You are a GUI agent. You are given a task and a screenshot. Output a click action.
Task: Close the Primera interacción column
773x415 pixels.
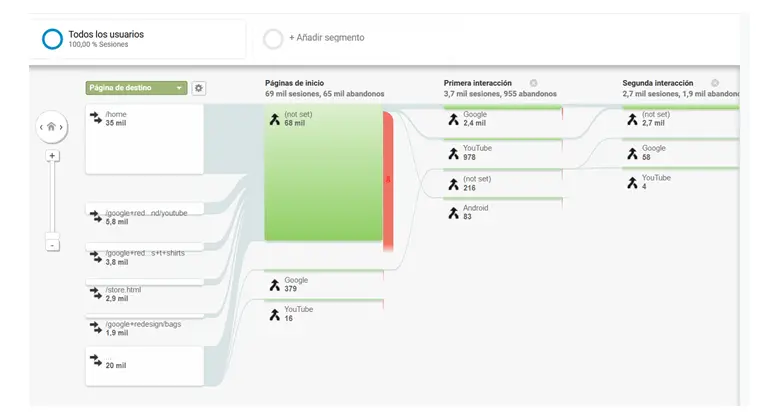coord(533,83)
